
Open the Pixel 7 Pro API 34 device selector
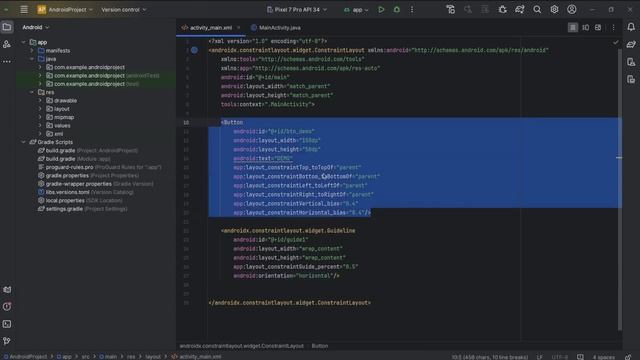[297, 9]
